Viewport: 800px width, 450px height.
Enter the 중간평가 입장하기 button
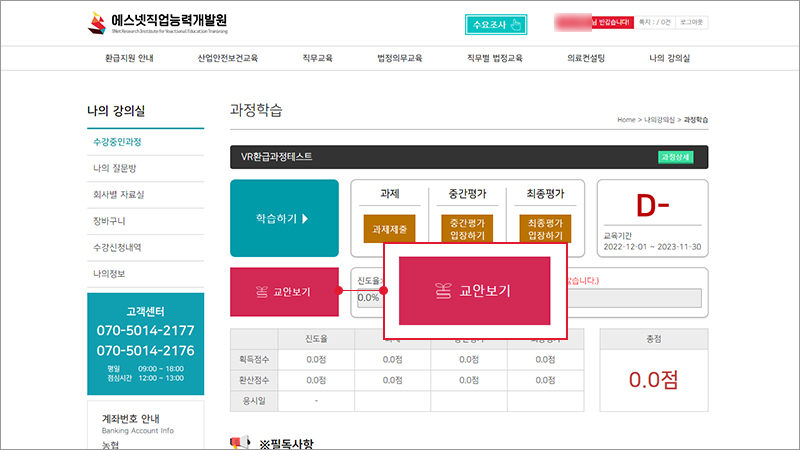point(467,229)
